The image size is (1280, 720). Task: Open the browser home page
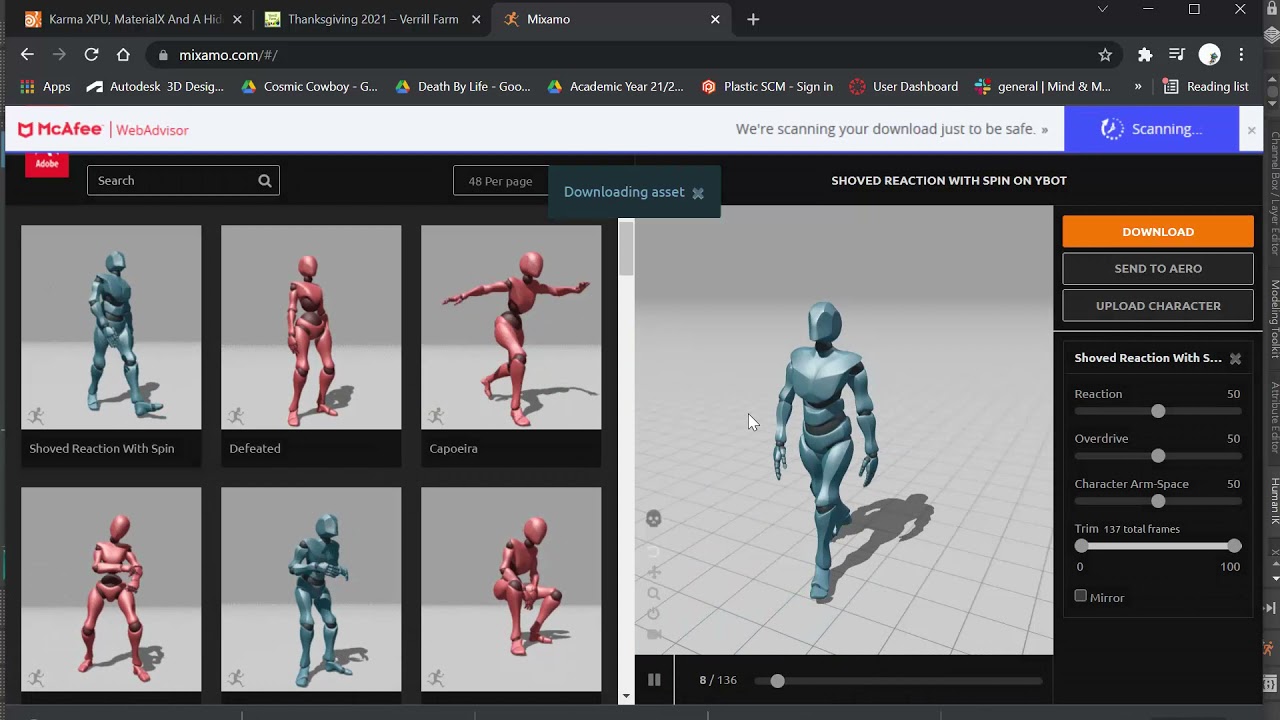[123, 55]
